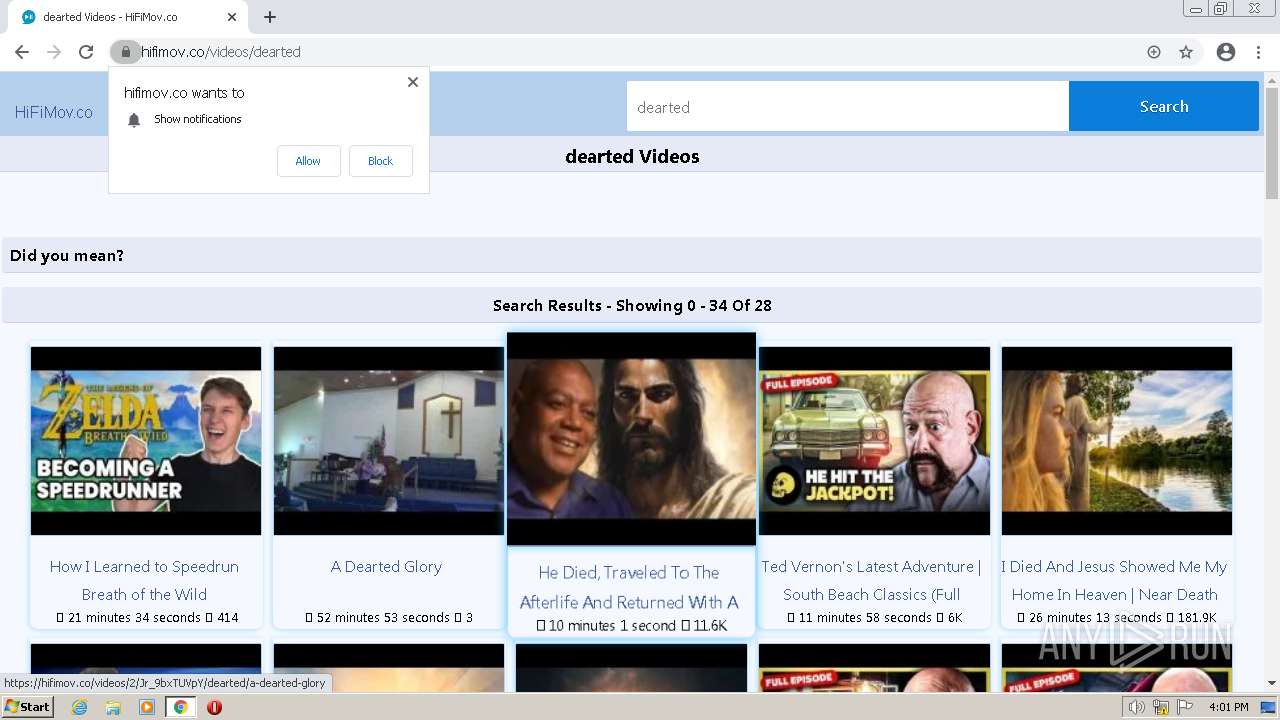1280x720 pixels.
Task: Click the install plus icon in address bar
Action: 1154,52
